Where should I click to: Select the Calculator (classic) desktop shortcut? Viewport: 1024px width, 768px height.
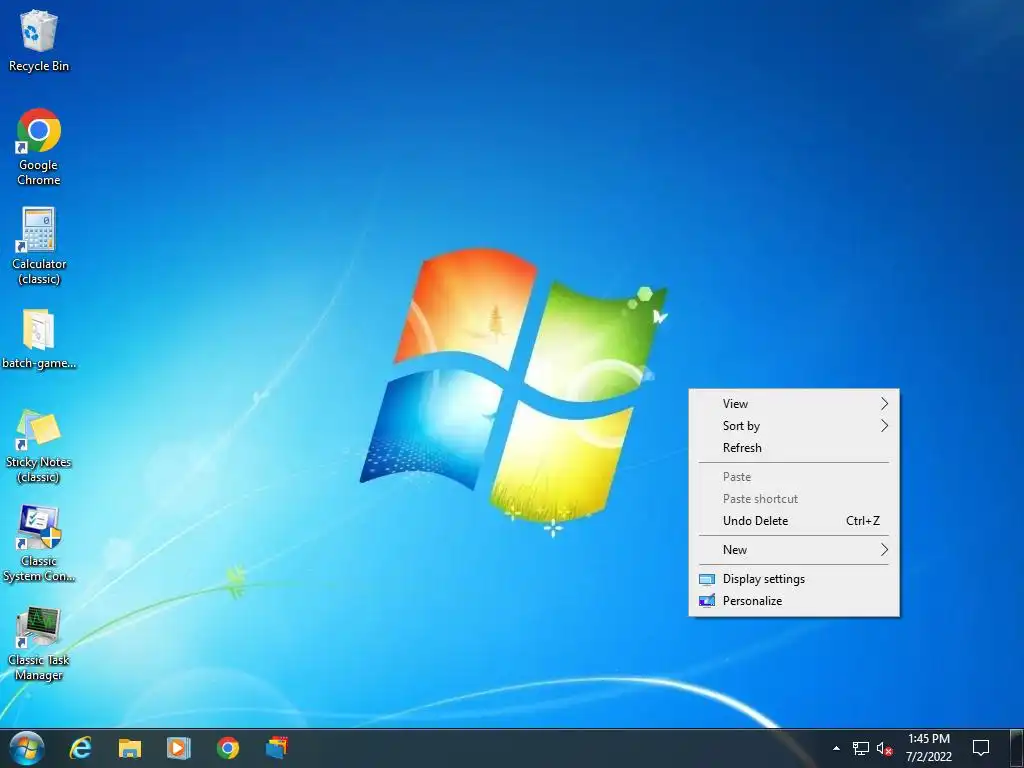pyautogui.click(x=39, y=246)
